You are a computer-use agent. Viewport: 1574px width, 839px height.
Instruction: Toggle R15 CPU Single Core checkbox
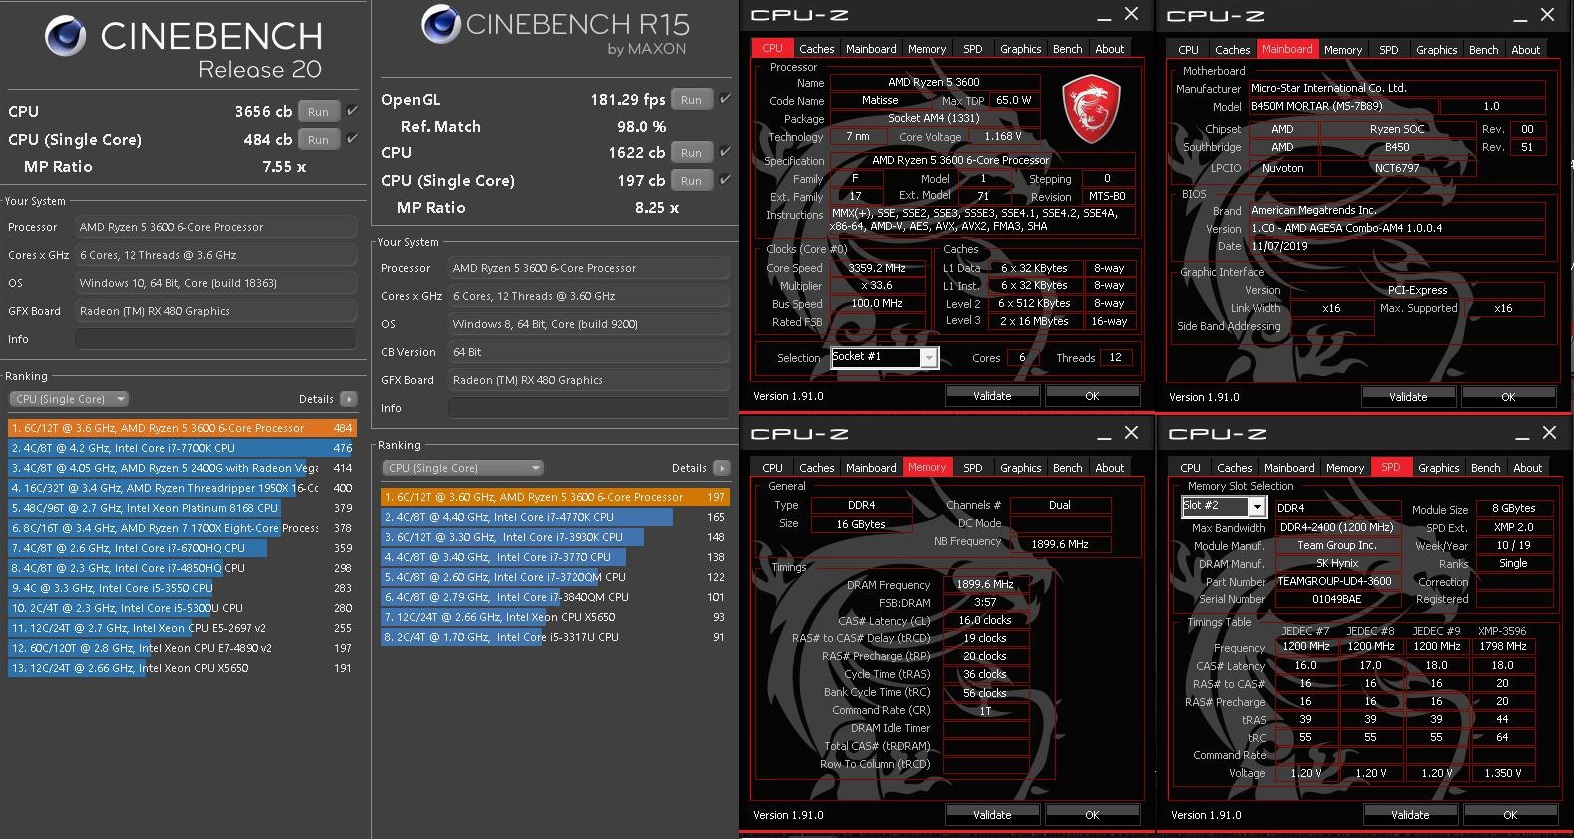click(x=725, y=180)
